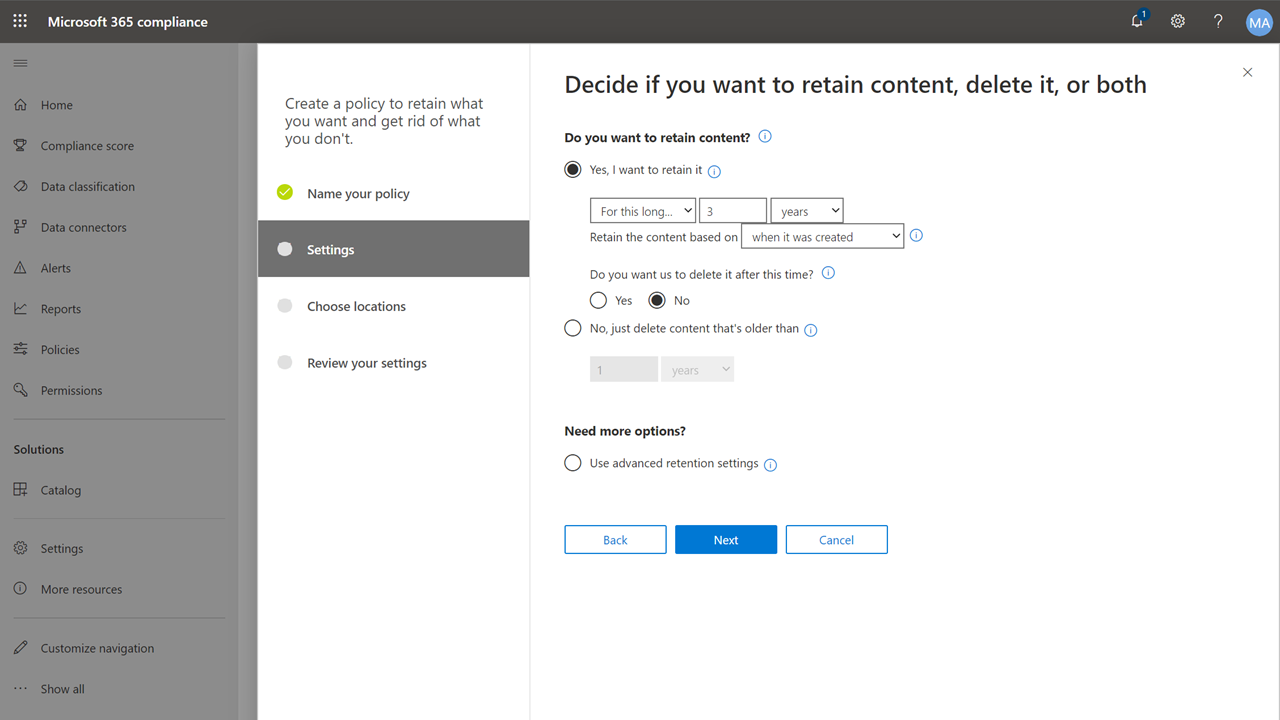Open the app launcher waffle icon
1280x720 pixels.
click(20, 21)
